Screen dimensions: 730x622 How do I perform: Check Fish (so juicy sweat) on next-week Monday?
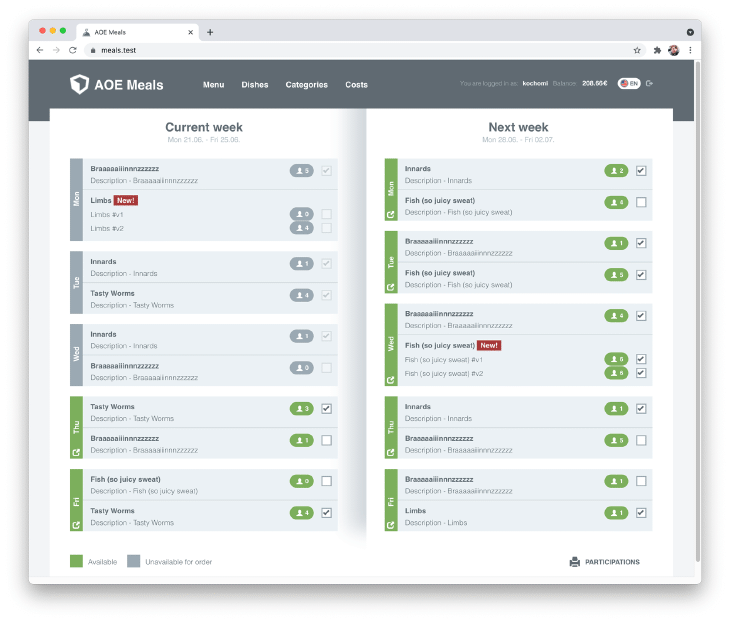(x=641, y=202)
